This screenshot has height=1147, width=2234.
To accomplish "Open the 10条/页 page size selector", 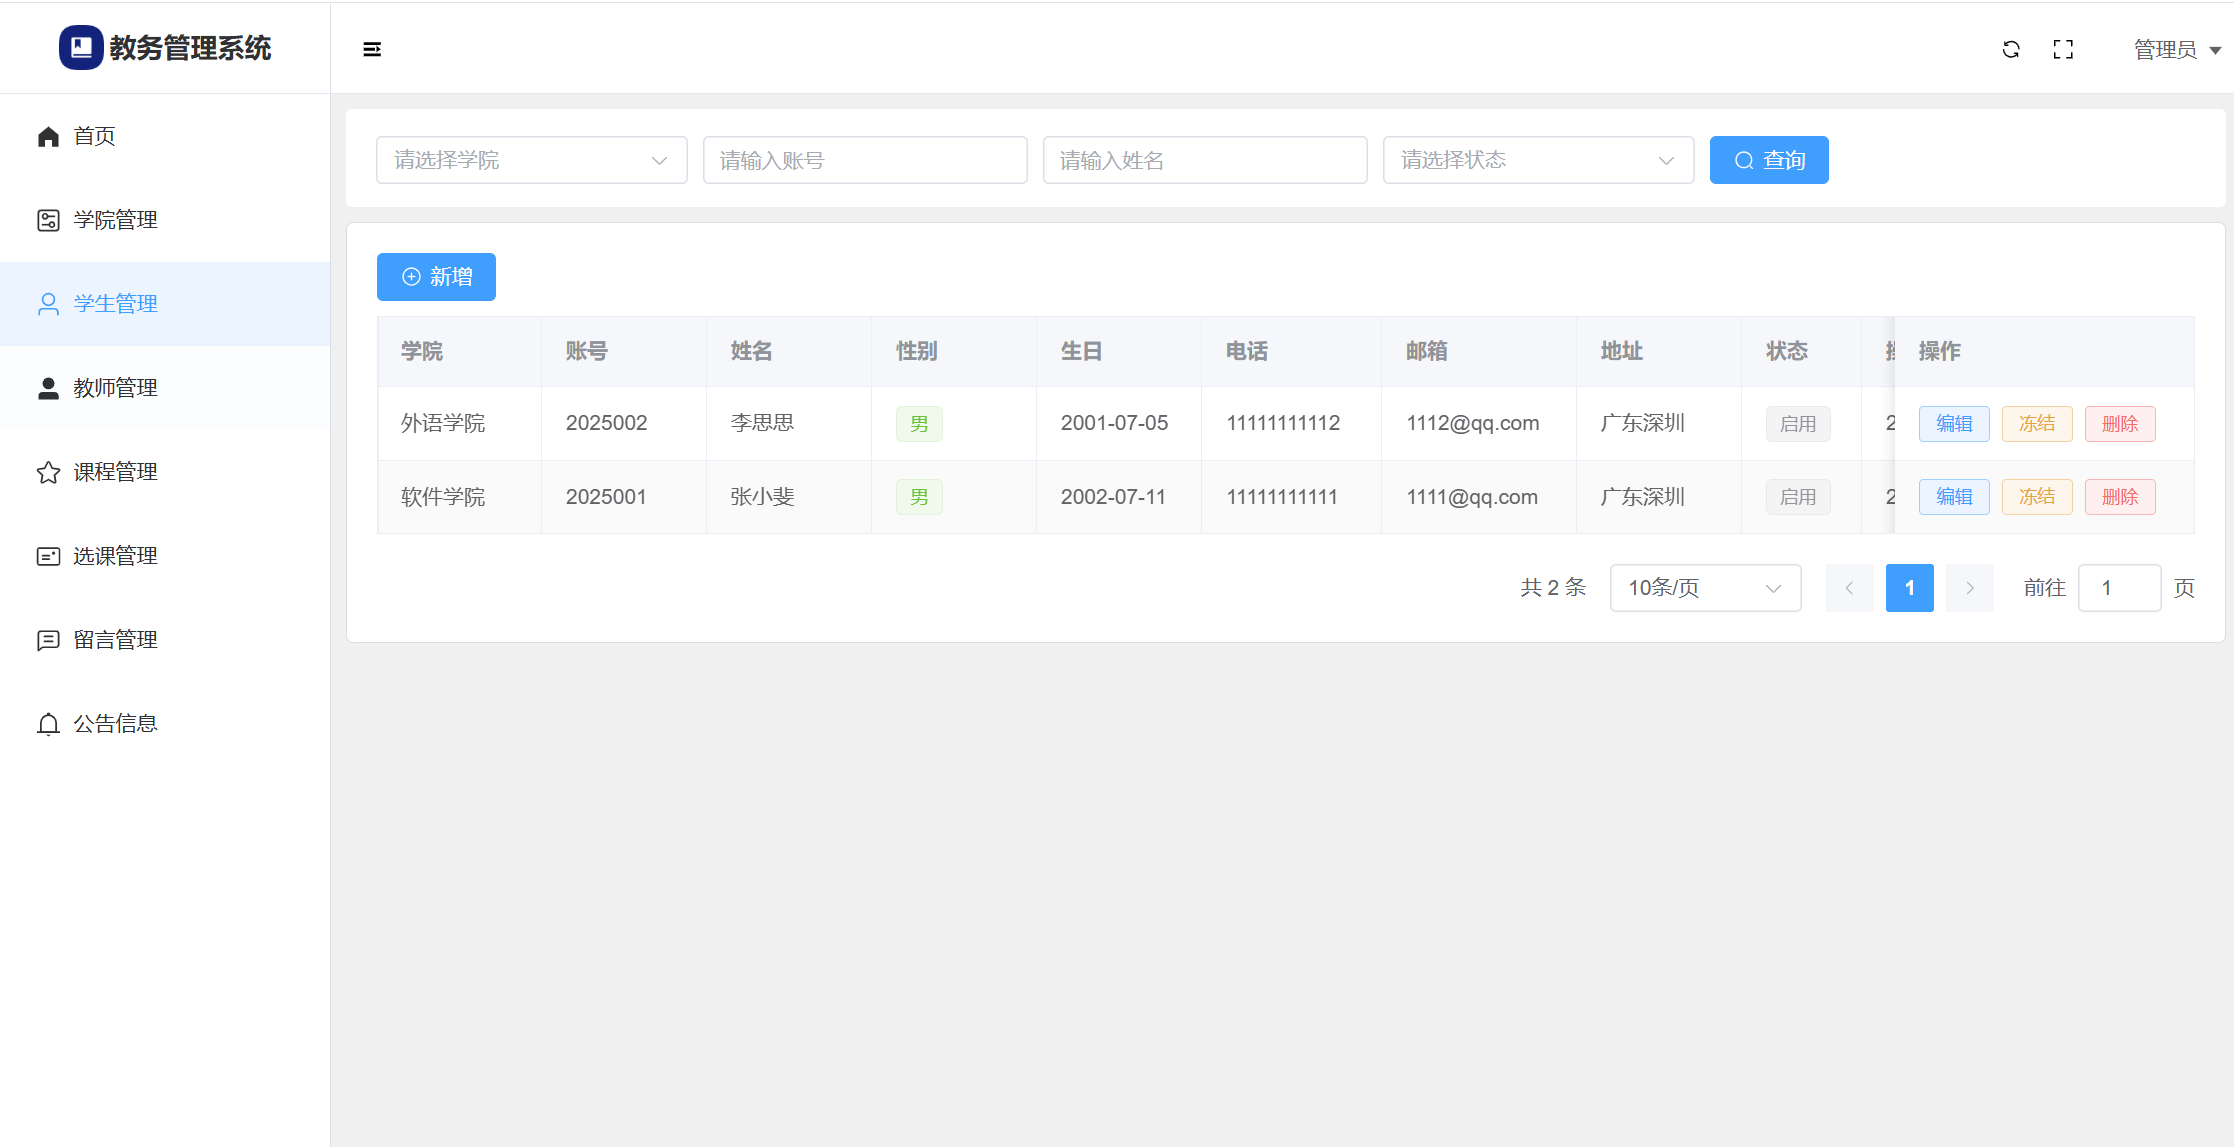I will [1705, 588].
